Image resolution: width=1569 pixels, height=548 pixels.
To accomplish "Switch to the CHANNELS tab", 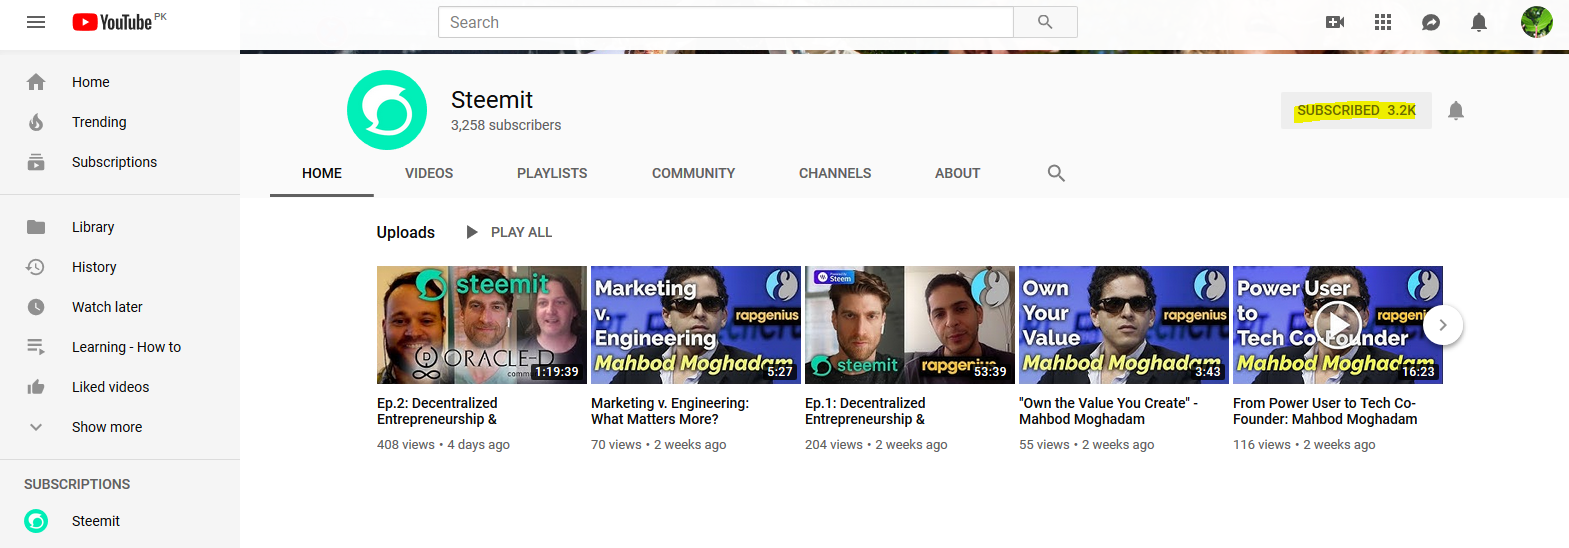I will tap(835, 173).
